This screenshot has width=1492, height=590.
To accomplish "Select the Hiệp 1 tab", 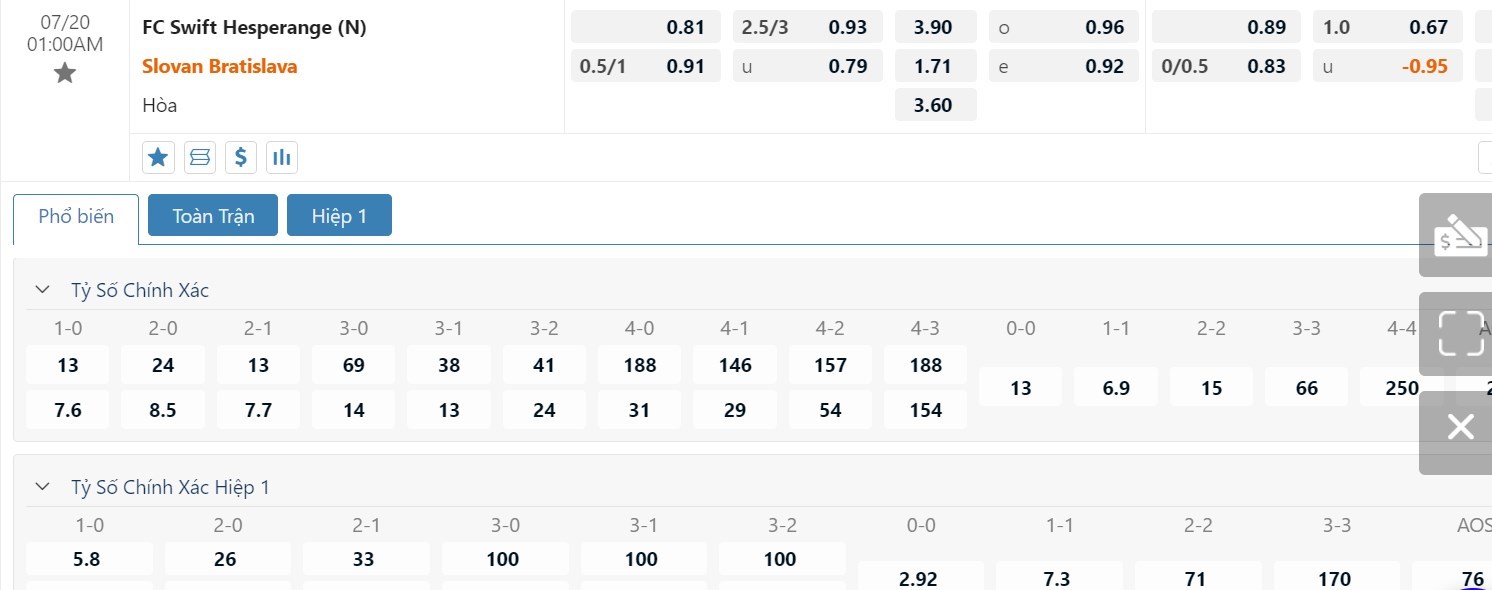I will tap(339, 216).
